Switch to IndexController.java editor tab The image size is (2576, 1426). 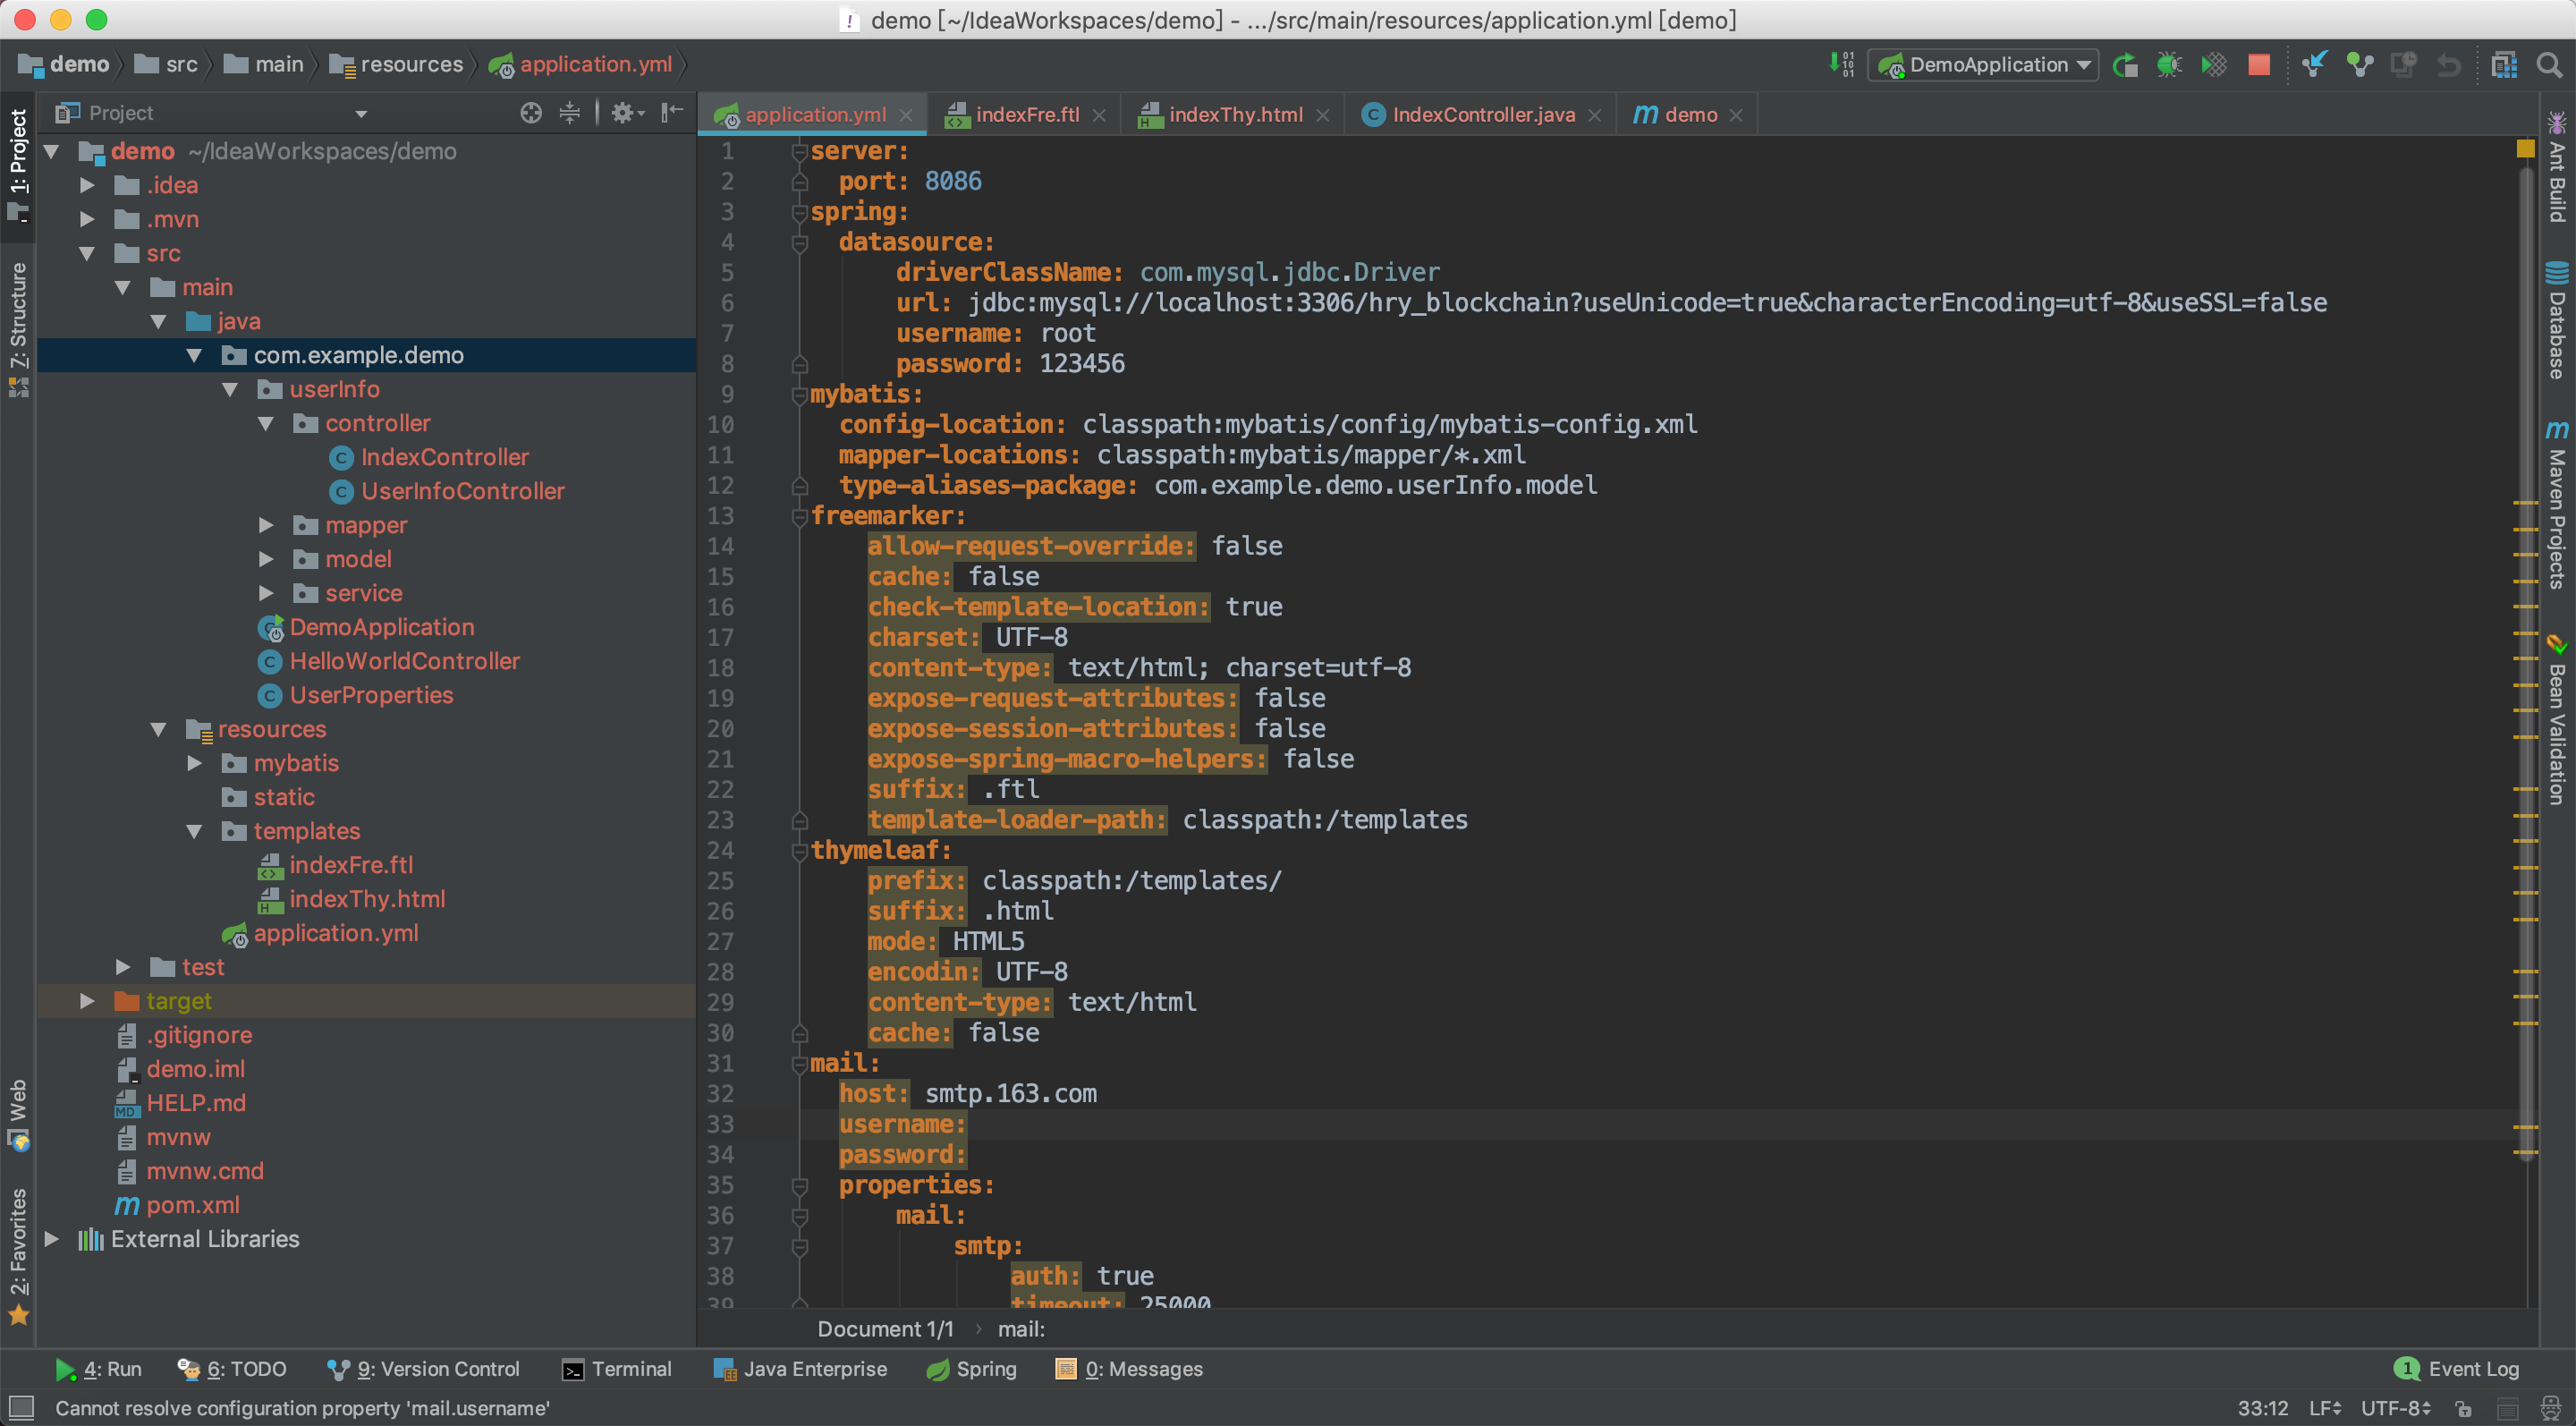click(1482, 115)
